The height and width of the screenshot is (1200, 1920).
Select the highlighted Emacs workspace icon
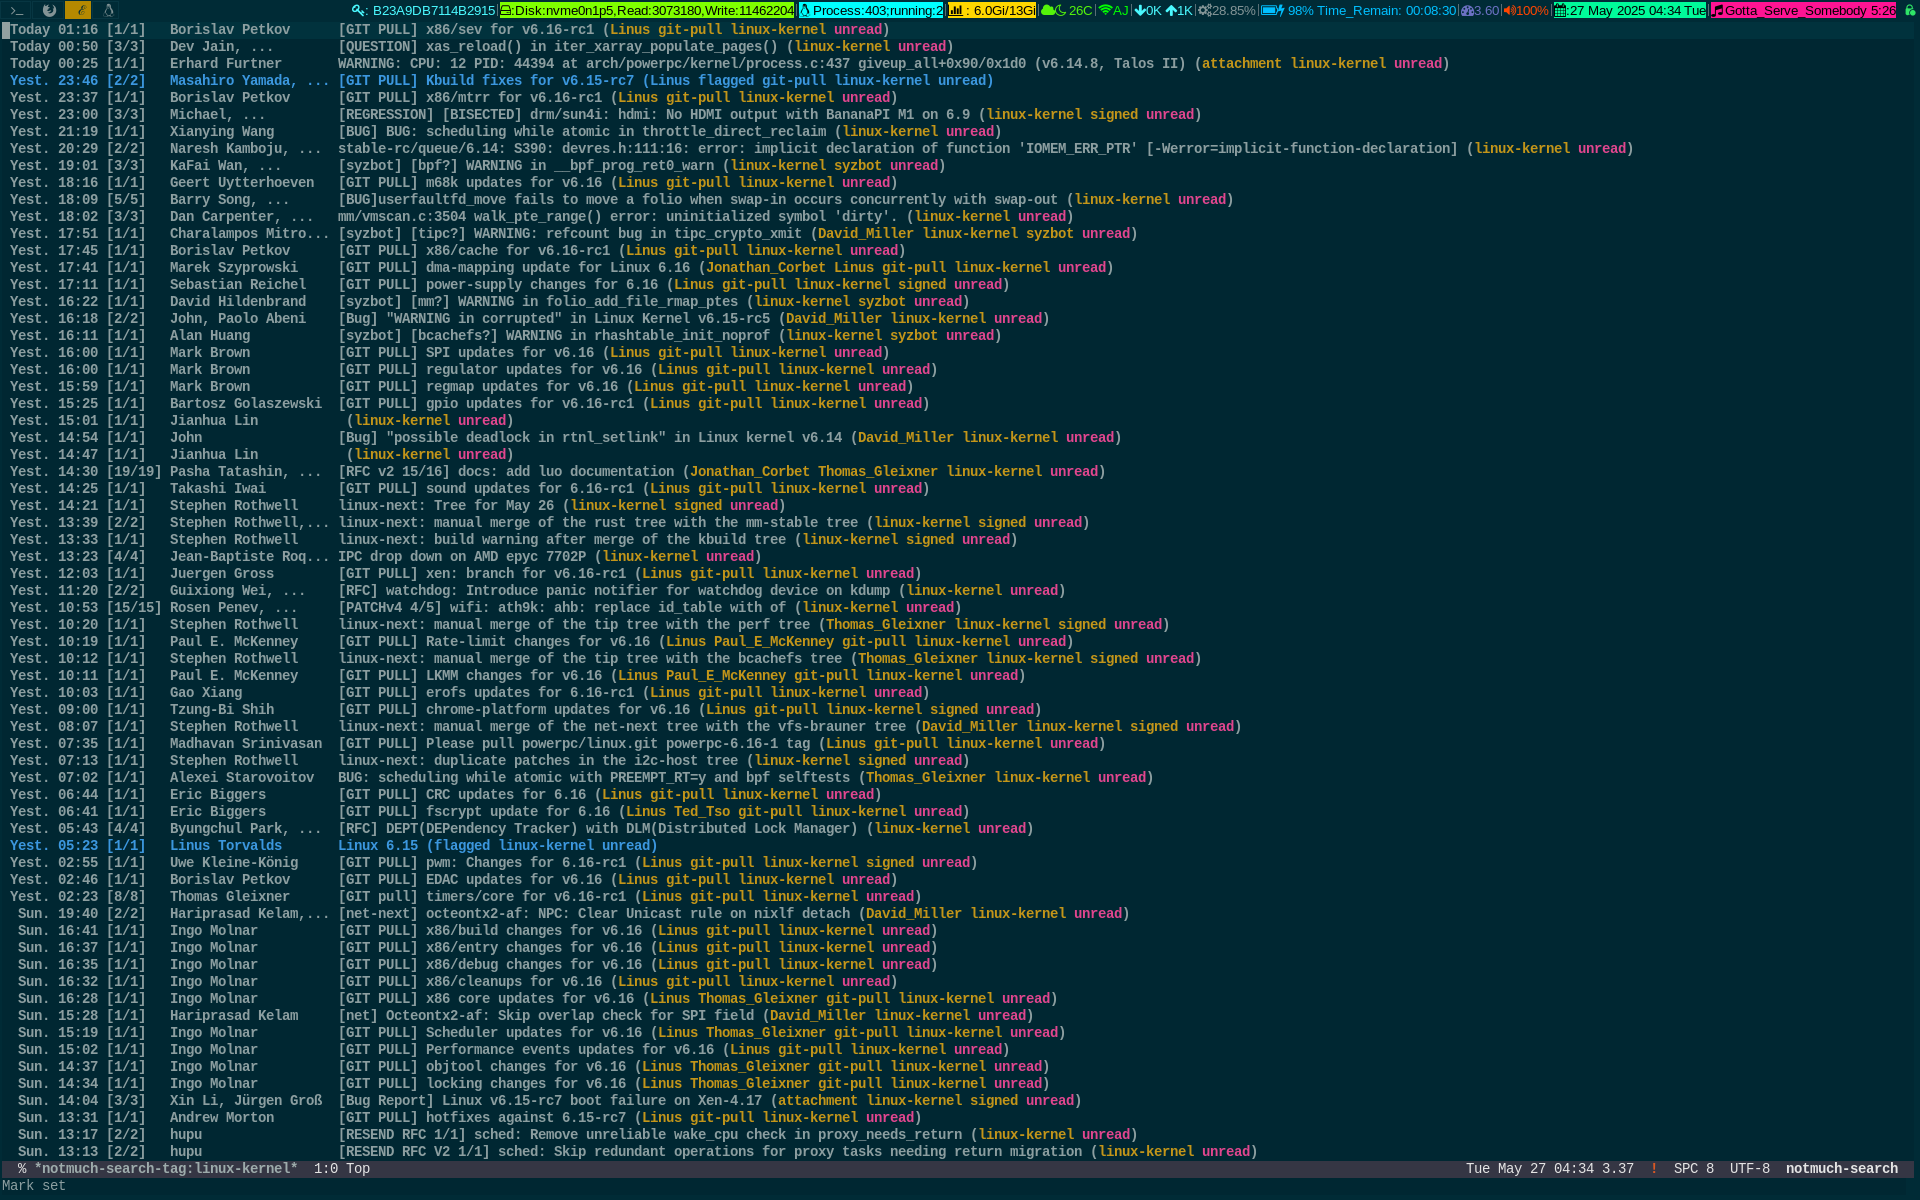tap(78, 10)
